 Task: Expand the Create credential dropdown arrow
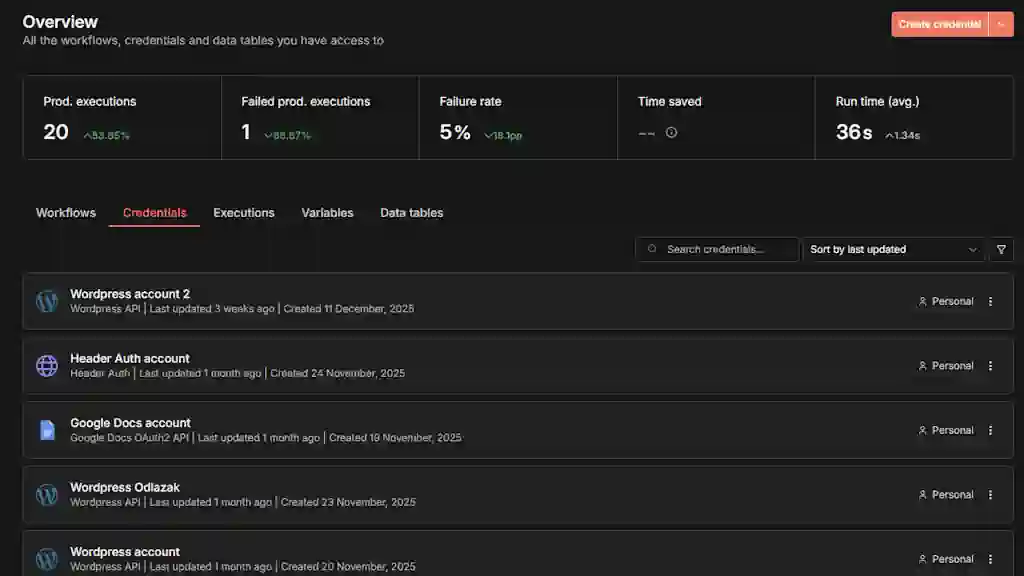(1001, 24)
